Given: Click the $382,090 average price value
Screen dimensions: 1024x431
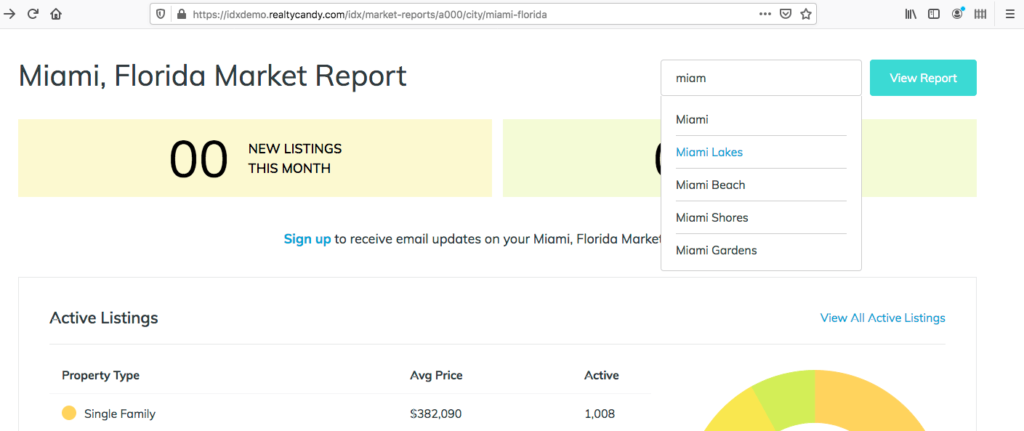Looking at the screenshot, I should (x=436, y=413).
